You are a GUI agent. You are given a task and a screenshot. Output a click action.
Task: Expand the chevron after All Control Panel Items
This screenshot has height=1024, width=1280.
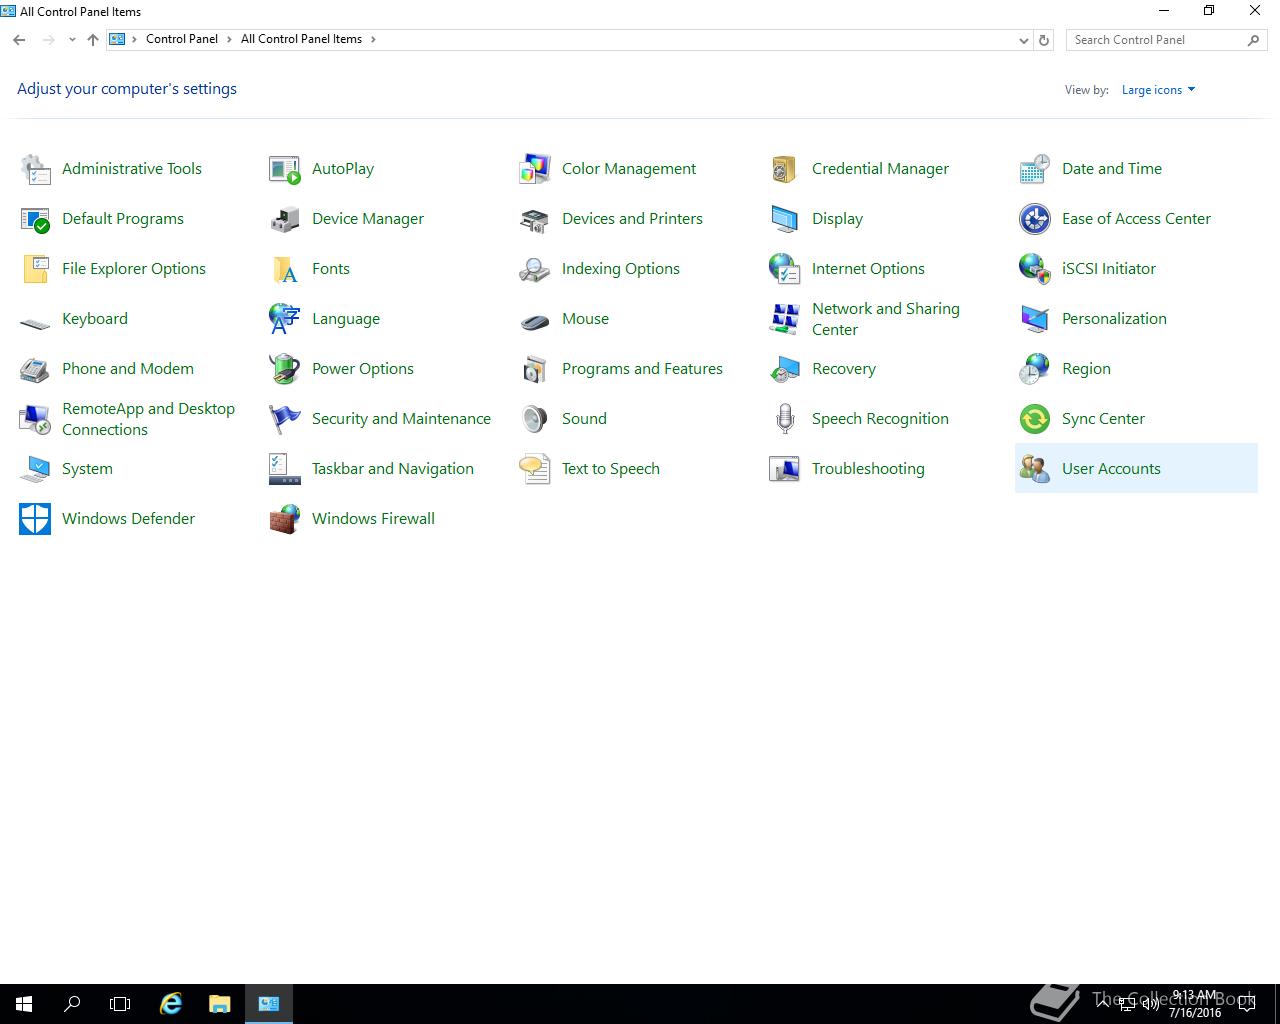tap(373, 39)
